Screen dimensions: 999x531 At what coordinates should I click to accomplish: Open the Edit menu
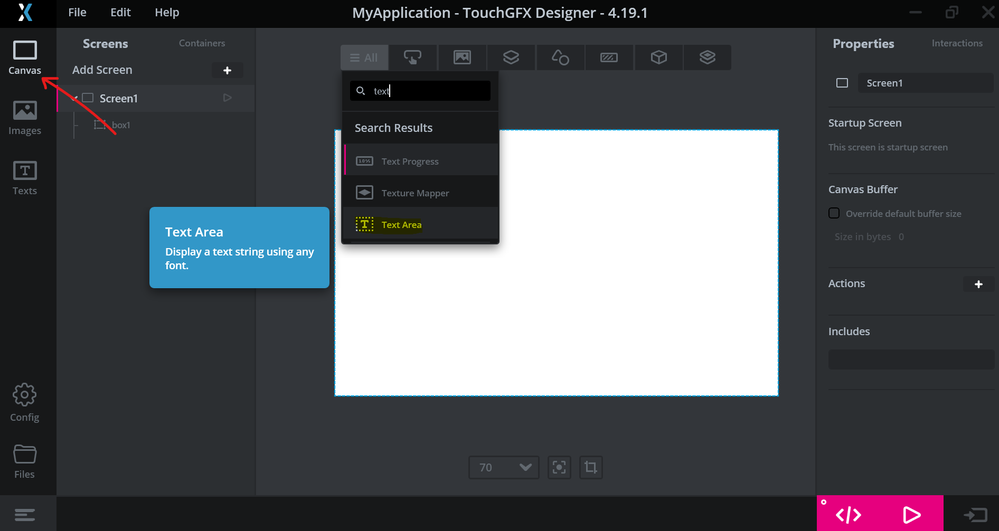point(120,12)
